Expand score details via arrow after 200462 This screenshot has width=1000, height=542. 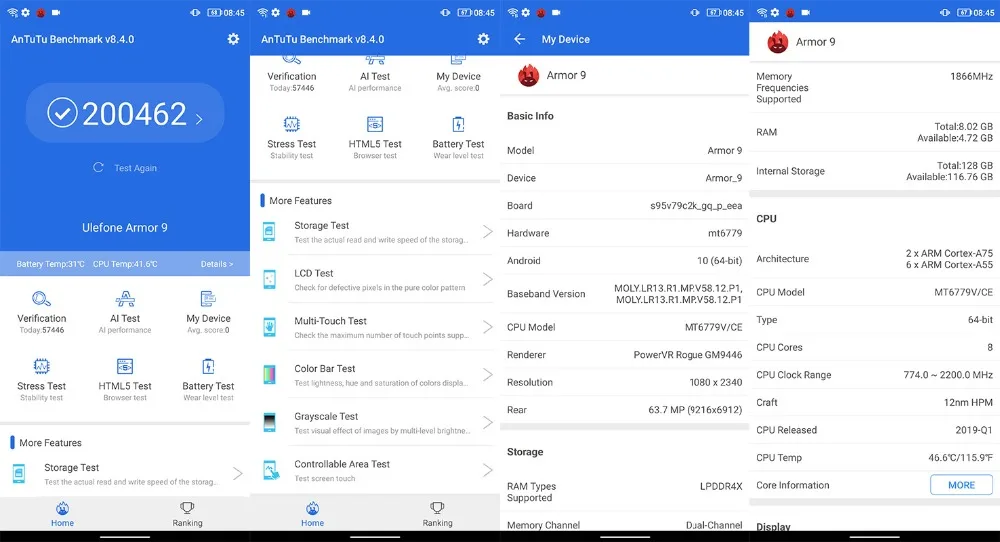(x=199, y=119)
